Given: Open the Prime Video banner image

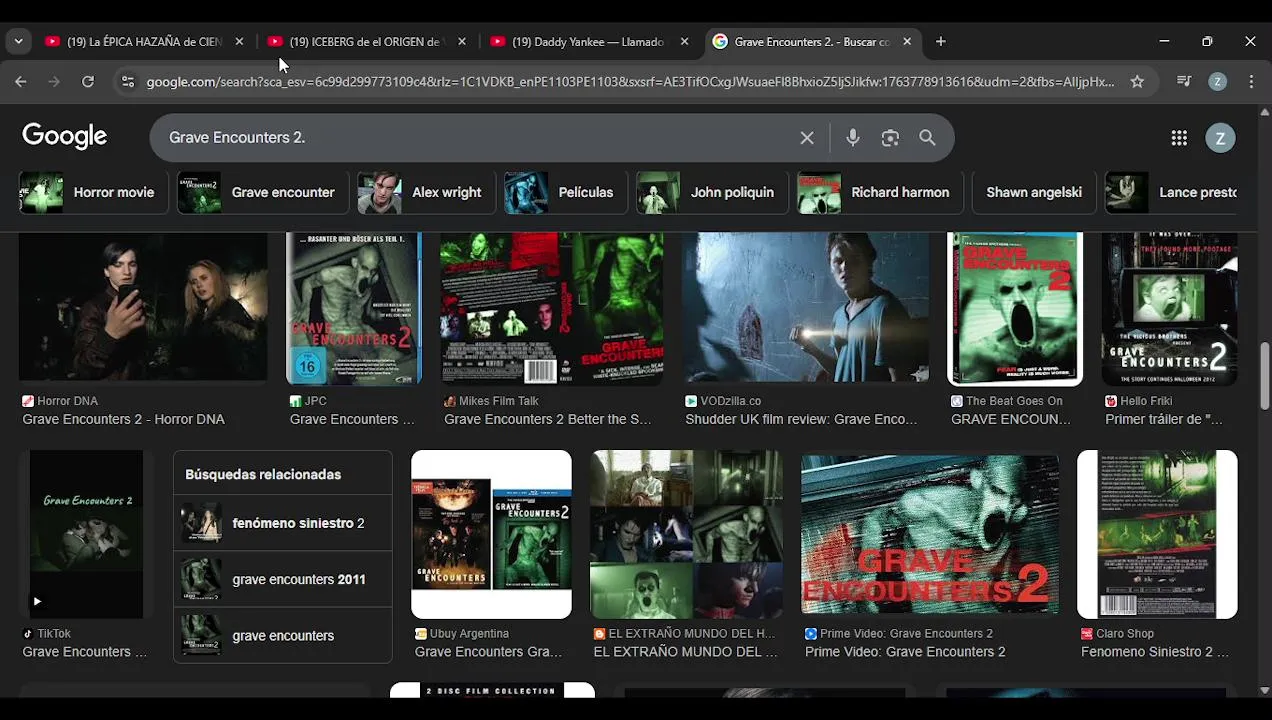Looking at the screenshot, I should tap(930, 534).
